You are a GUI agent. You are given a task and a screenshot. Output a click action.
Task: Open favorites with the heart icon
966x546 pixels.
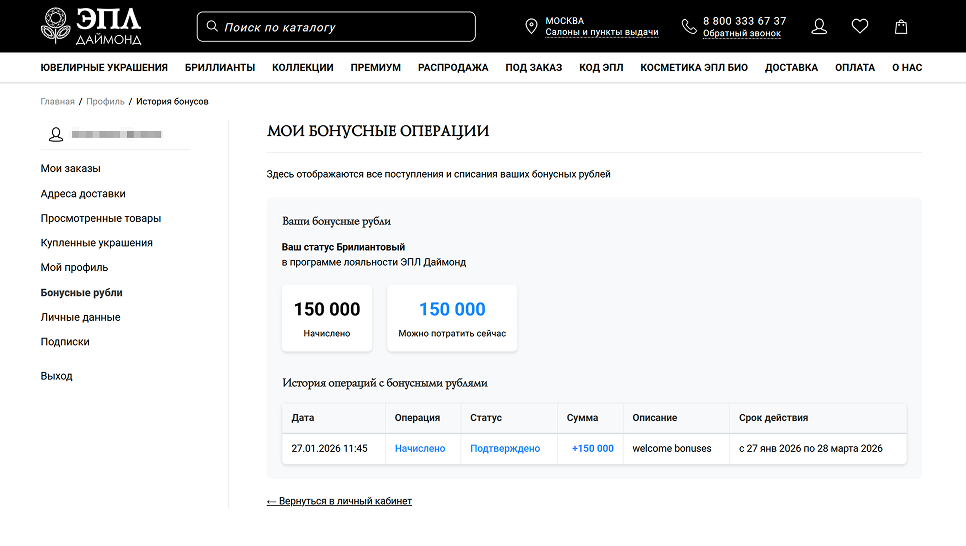(x=859, y=26)
